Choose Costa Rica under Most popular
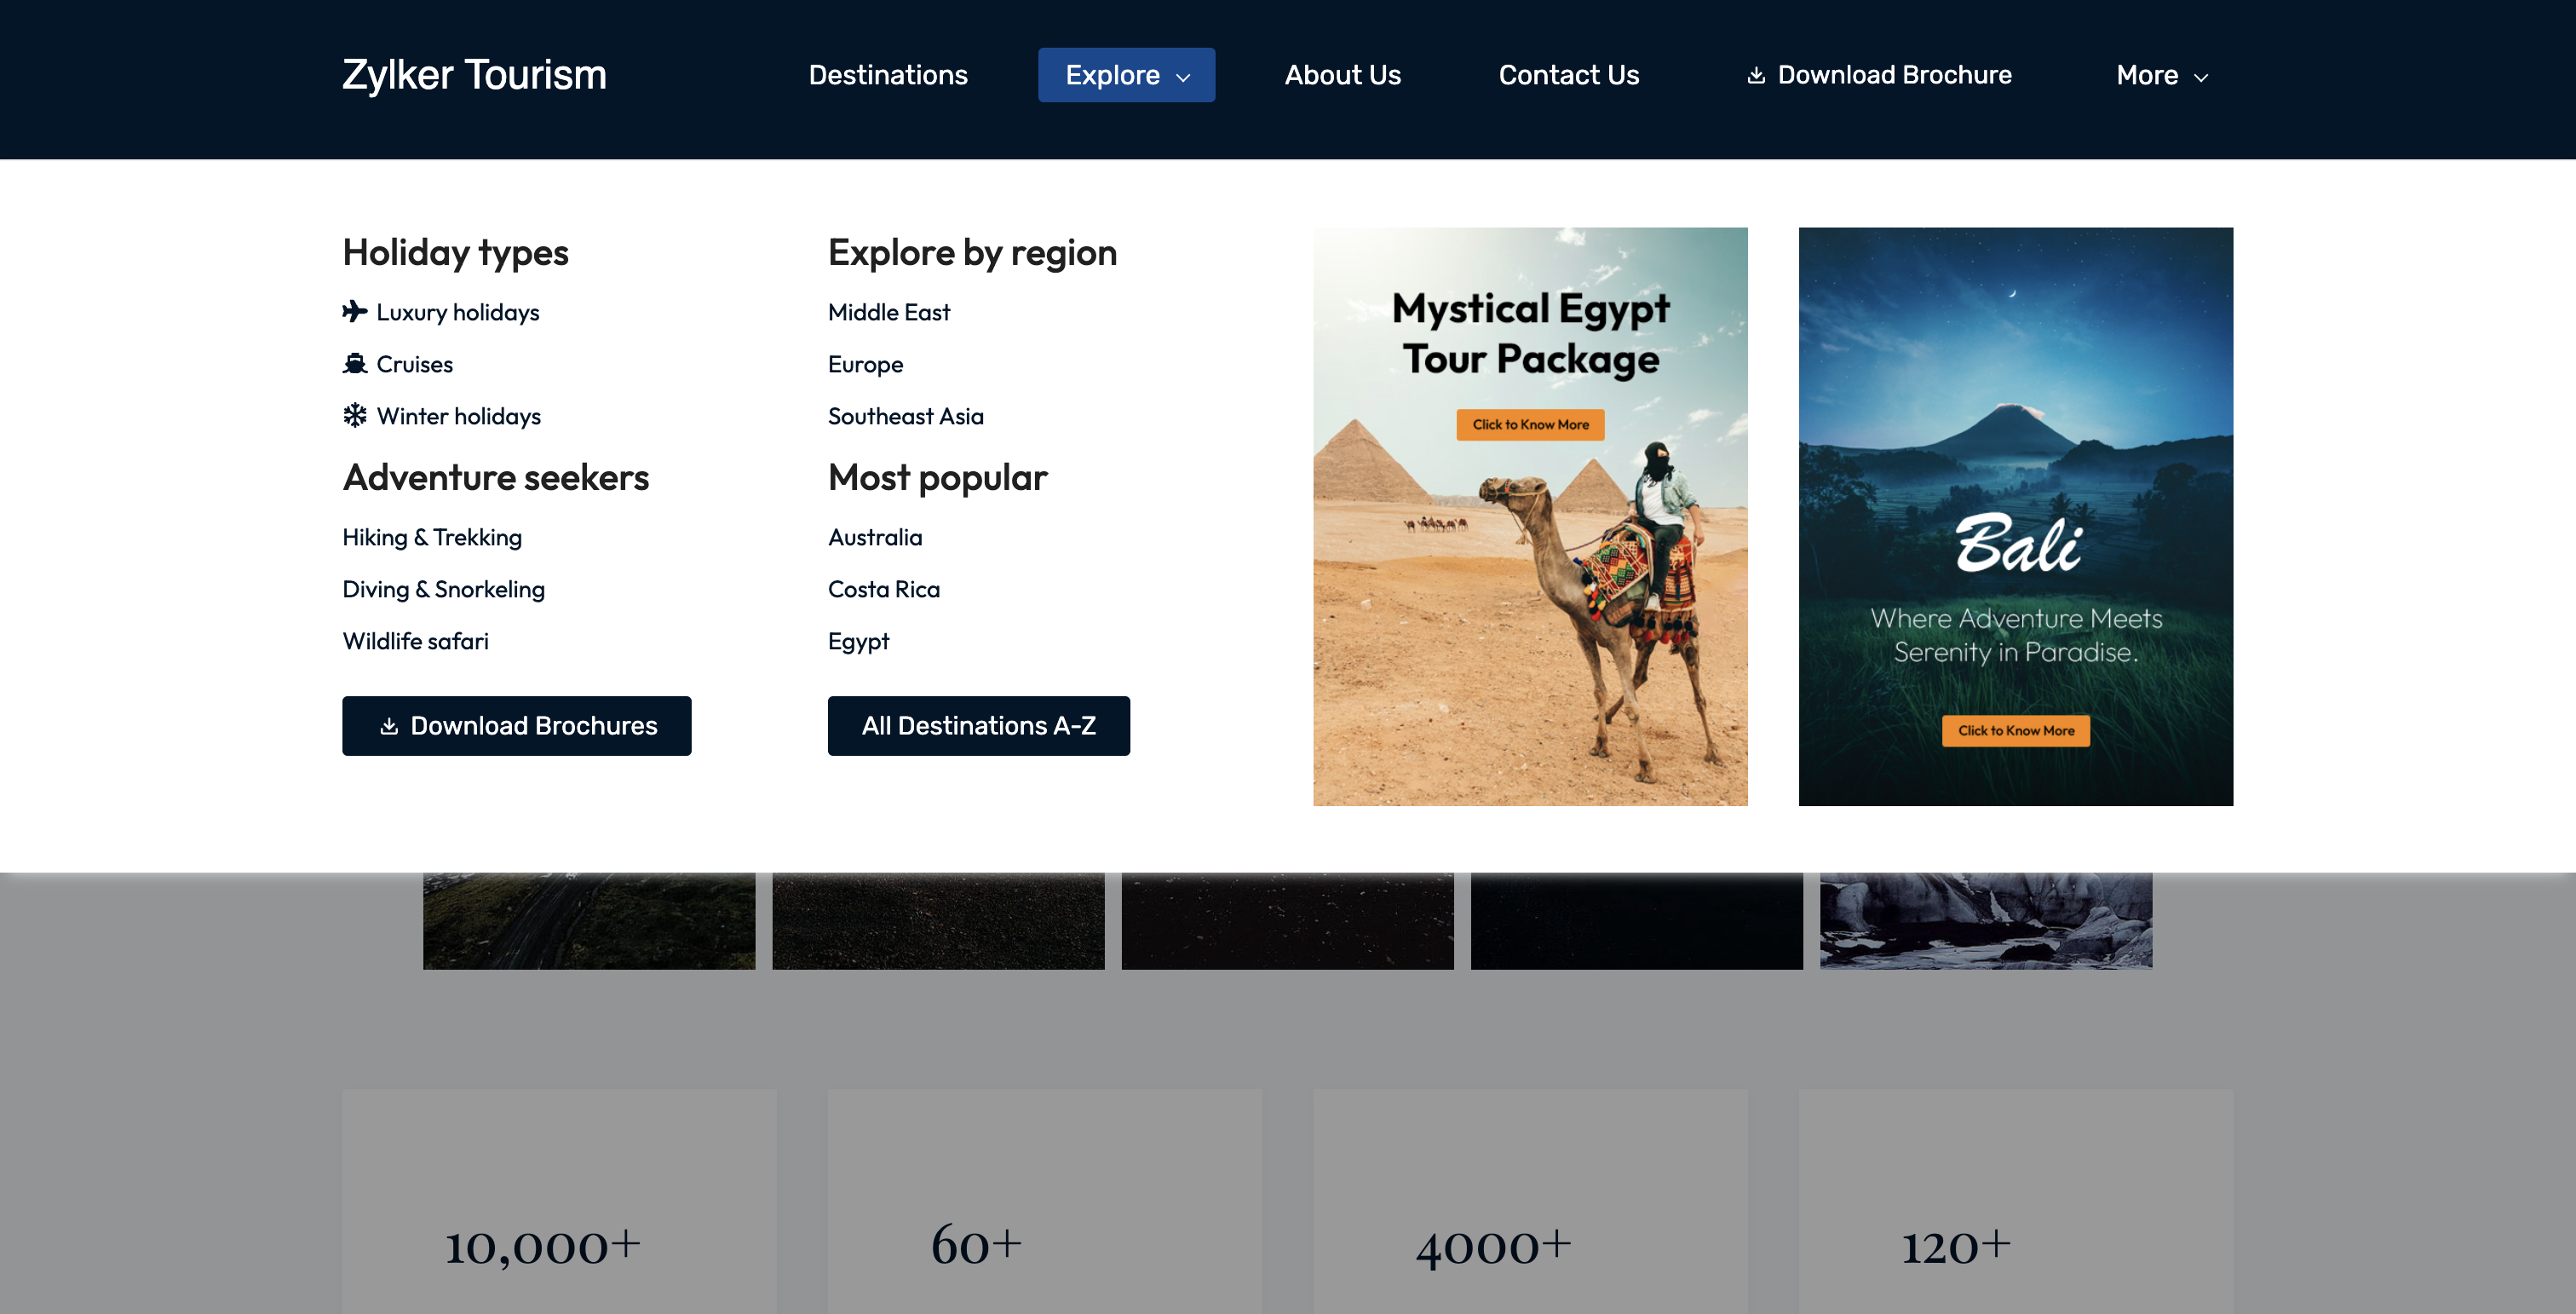The image size is (2576, 1314). point(883,589)
